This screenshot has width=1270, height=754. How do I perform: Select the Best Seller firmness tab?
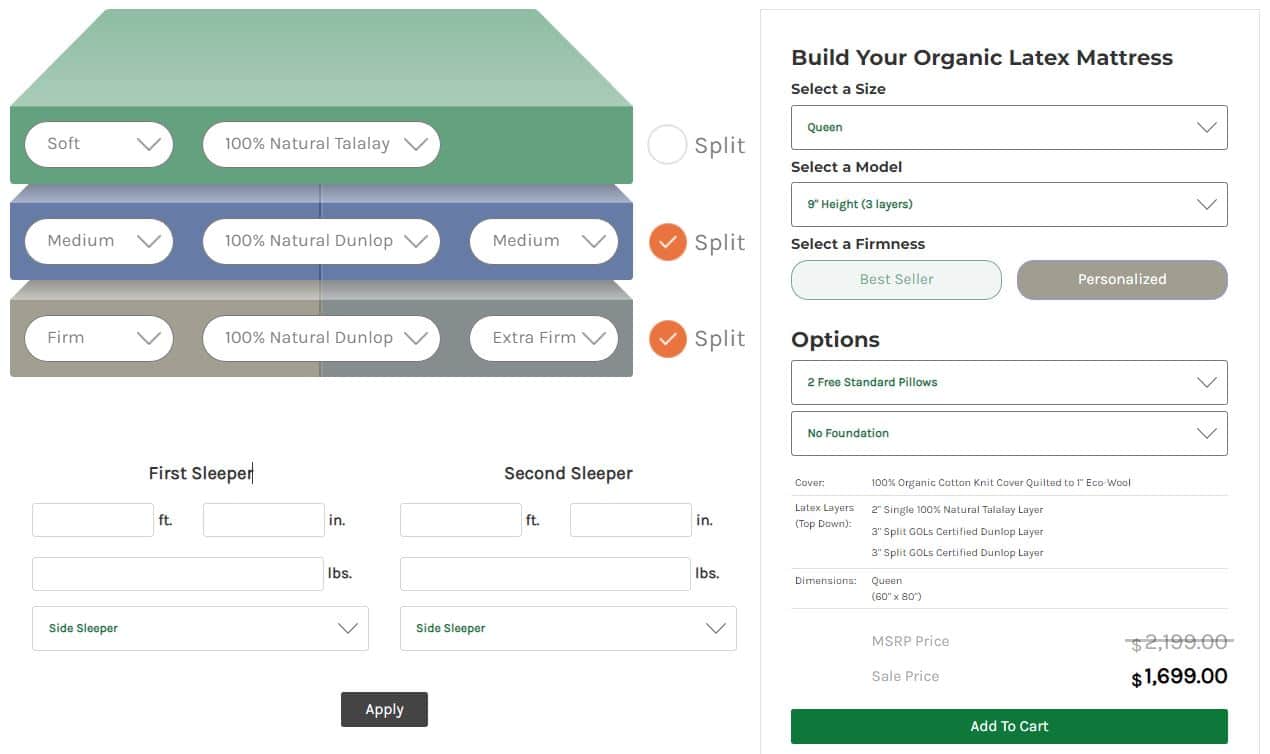click(896, 280)
